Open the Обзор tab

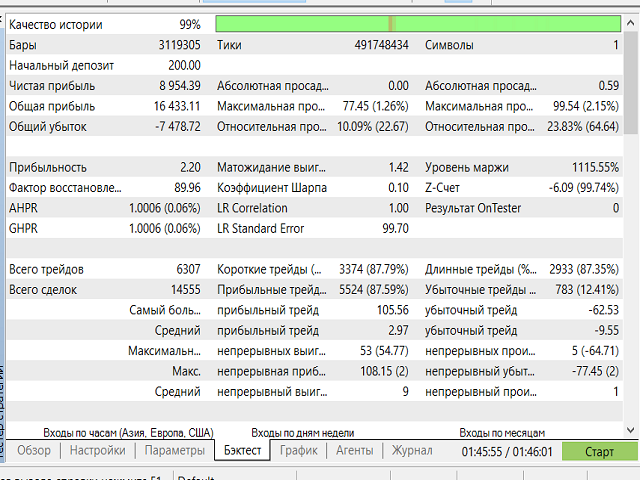click(x=34, y=450)
